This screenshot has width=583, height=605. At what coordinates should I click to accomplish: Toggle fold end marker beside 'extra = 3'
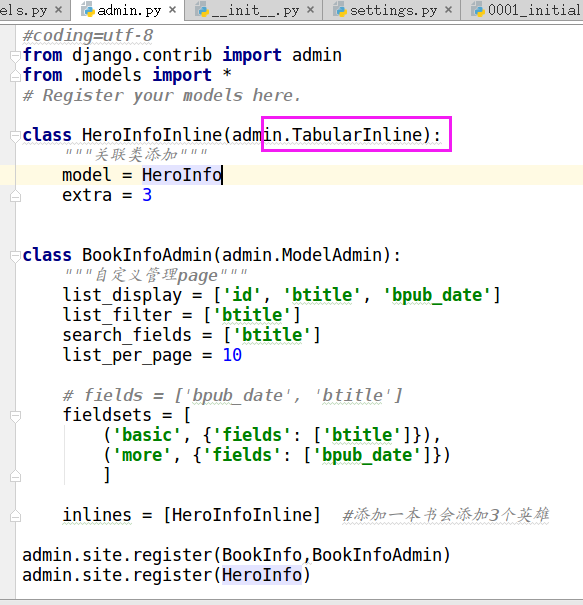[15, 196]
